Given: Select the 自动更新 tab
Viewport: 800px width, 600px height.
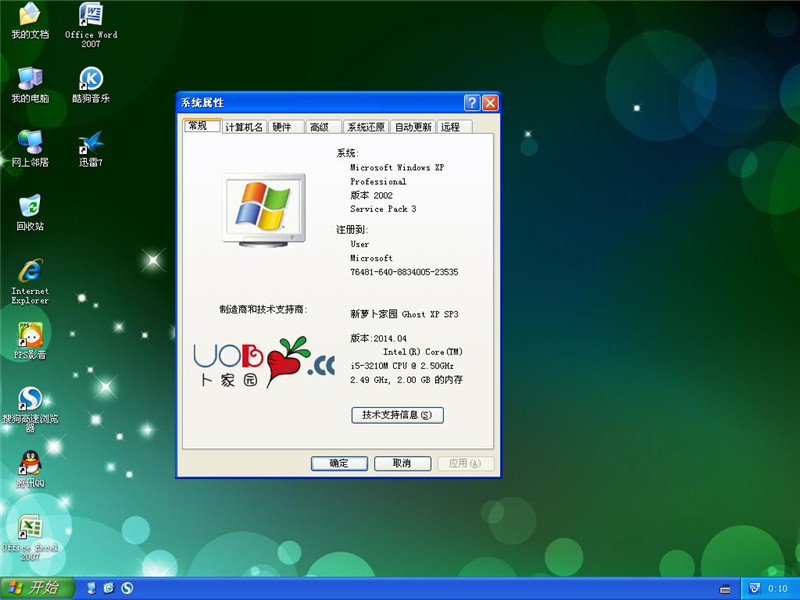Looking at the screenshot, I should coord(413,127).
